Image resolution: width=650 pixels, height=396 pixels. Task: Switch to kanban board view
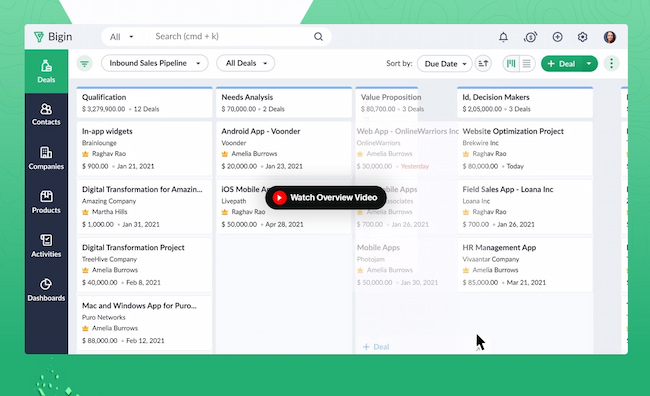point(512,63)
